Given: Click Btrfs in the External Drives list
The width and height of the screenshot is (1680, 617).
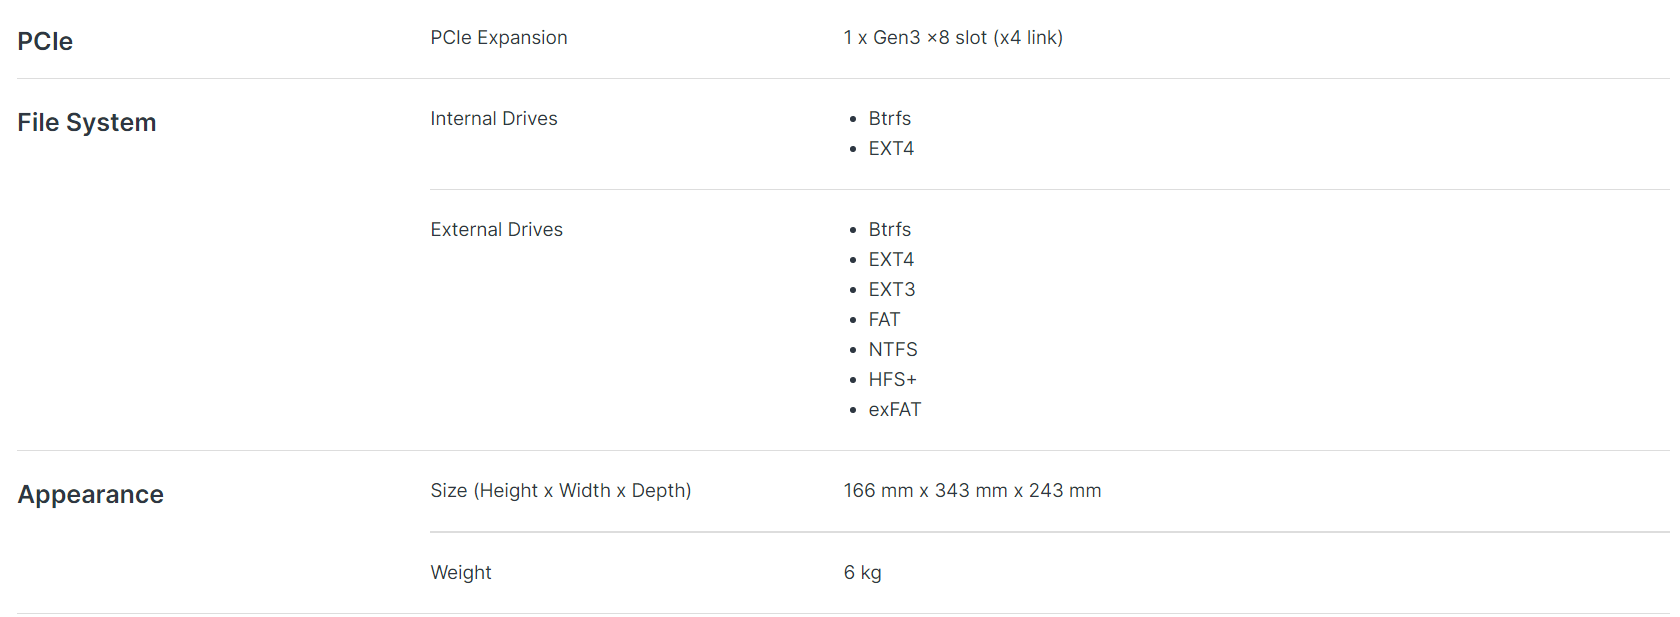Looking at the screenshot, I should click(889, 230).
